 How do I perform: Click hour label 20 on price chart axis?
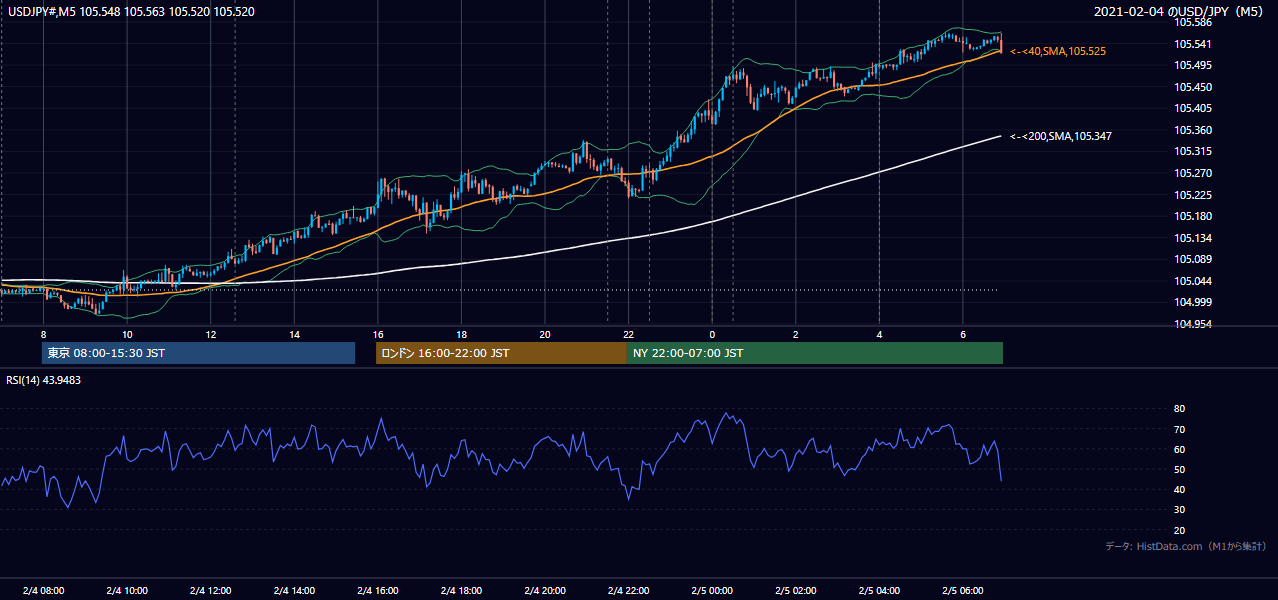click(545, 334)
